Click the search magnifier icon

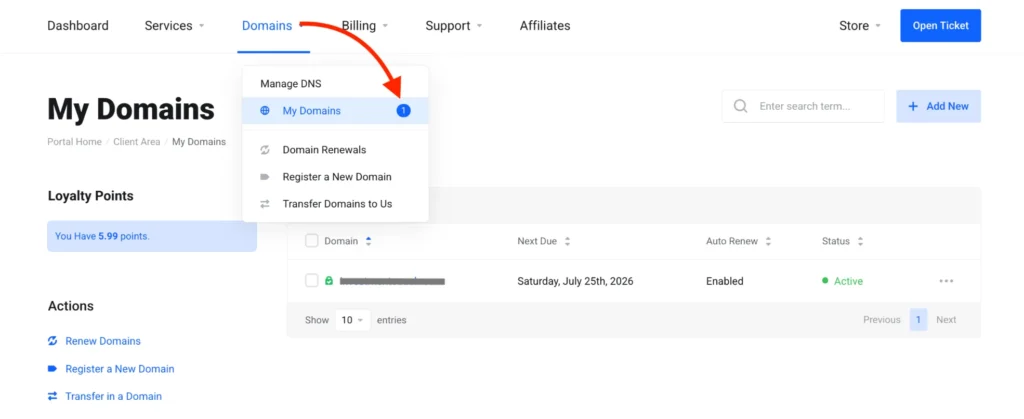pyautogui.click(x=740, y=106)
